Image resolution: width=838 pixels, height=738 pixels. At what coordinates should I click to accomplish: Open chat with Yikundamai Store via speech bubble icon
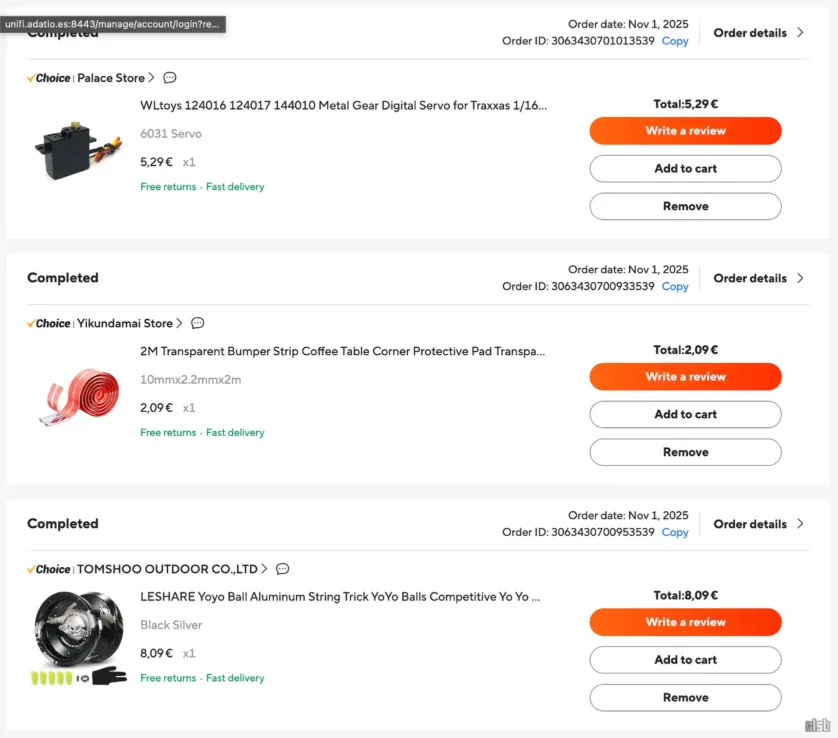pyautogui.click(x=197, y=323)
